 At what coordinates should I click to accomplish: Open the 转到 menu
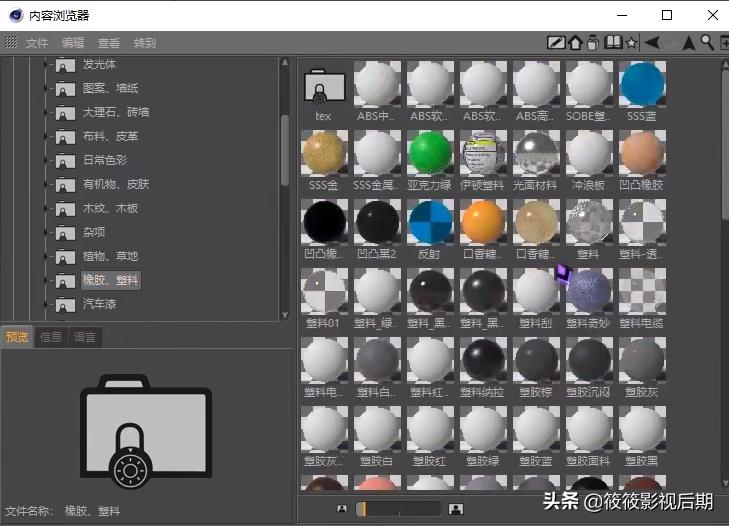tap(145, 43)
